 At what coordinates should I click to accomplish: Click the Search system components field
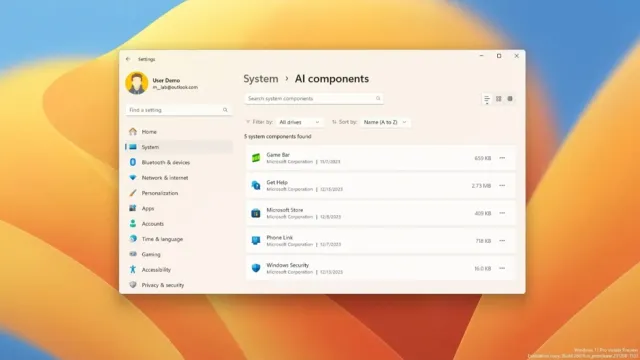(313, 99)
